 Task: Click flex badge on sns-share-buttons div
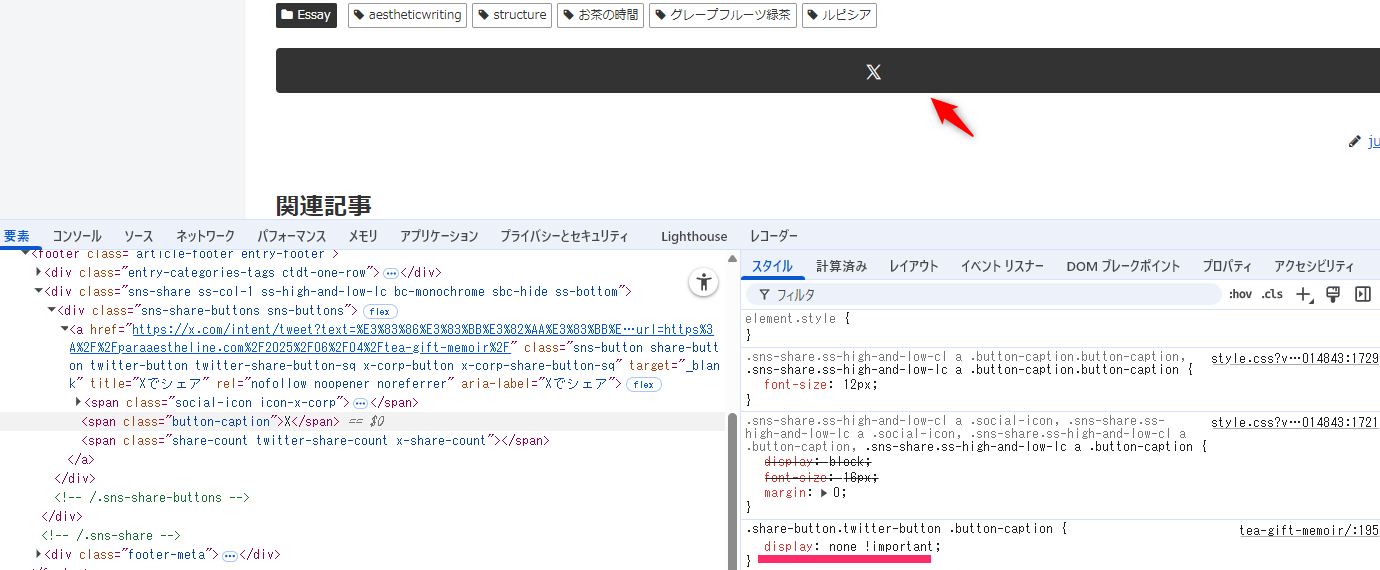(x=380, y=311)
